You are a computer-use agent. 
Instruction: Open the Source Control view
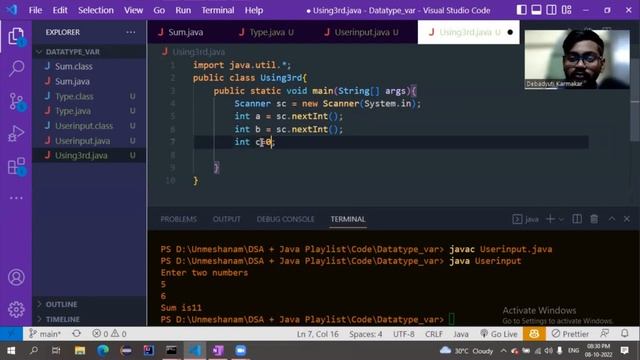pos(16,101)
